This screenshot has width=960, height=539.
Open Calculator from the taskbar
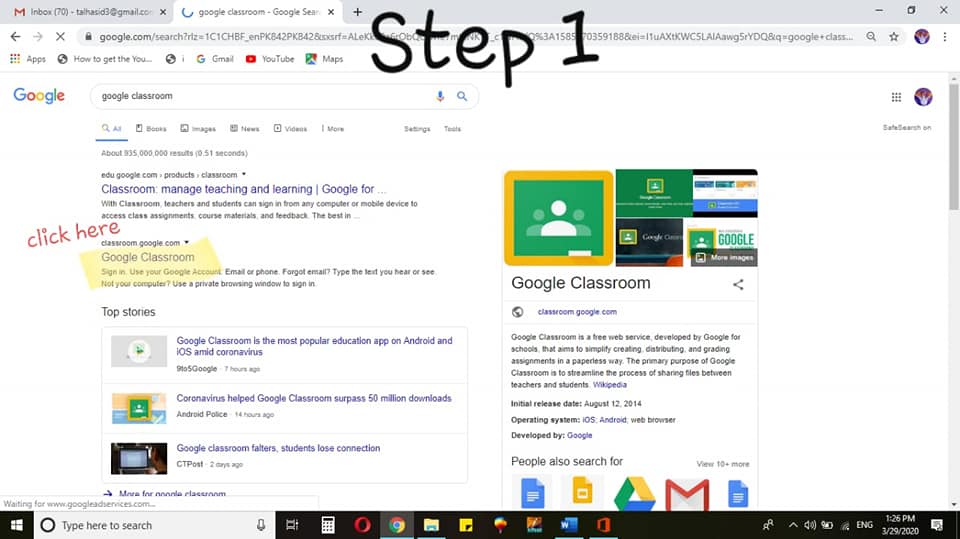tap(328, 526)
